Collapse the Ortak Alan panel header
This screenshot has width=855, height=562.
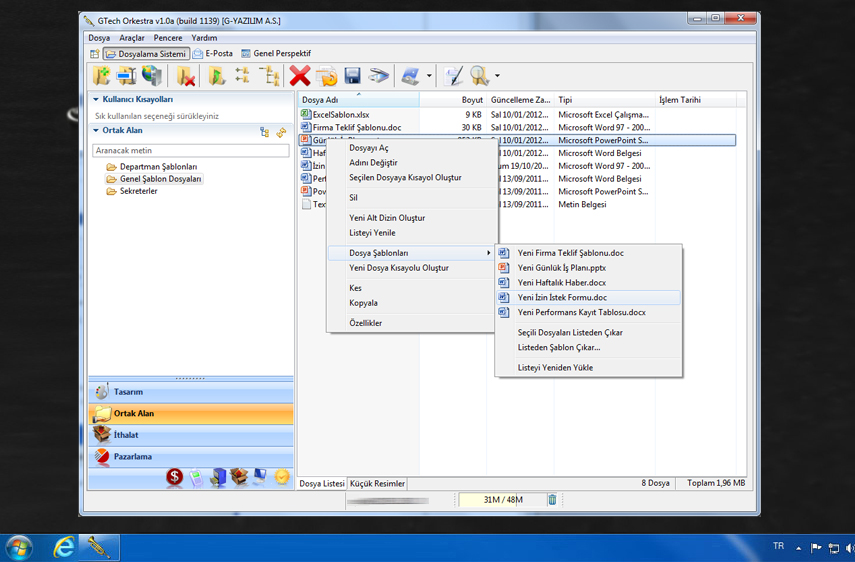pyautogui.click(x=96, y=131)
